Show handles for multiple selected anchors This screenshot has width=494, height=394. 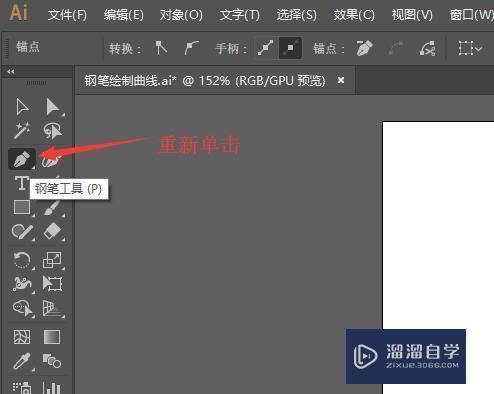pyautogui.click(x=265, y=49)
